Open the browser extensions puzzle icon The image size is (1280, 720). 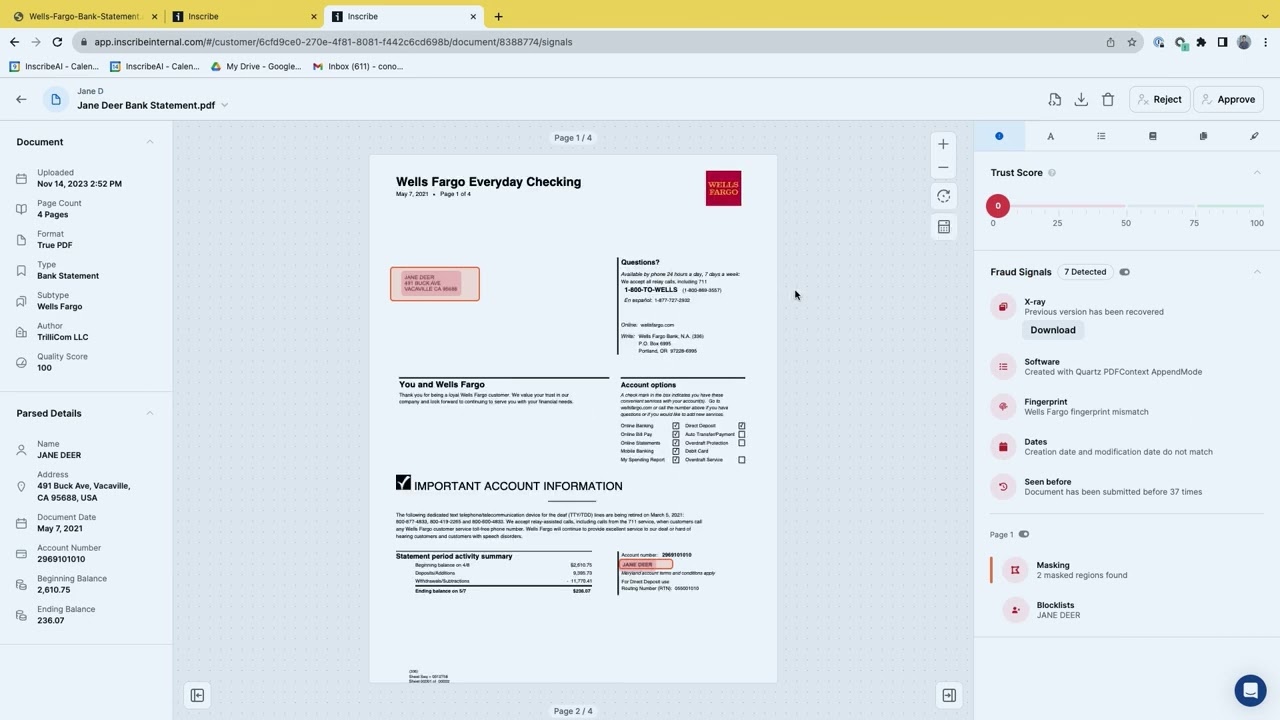tap(1201, 42)
